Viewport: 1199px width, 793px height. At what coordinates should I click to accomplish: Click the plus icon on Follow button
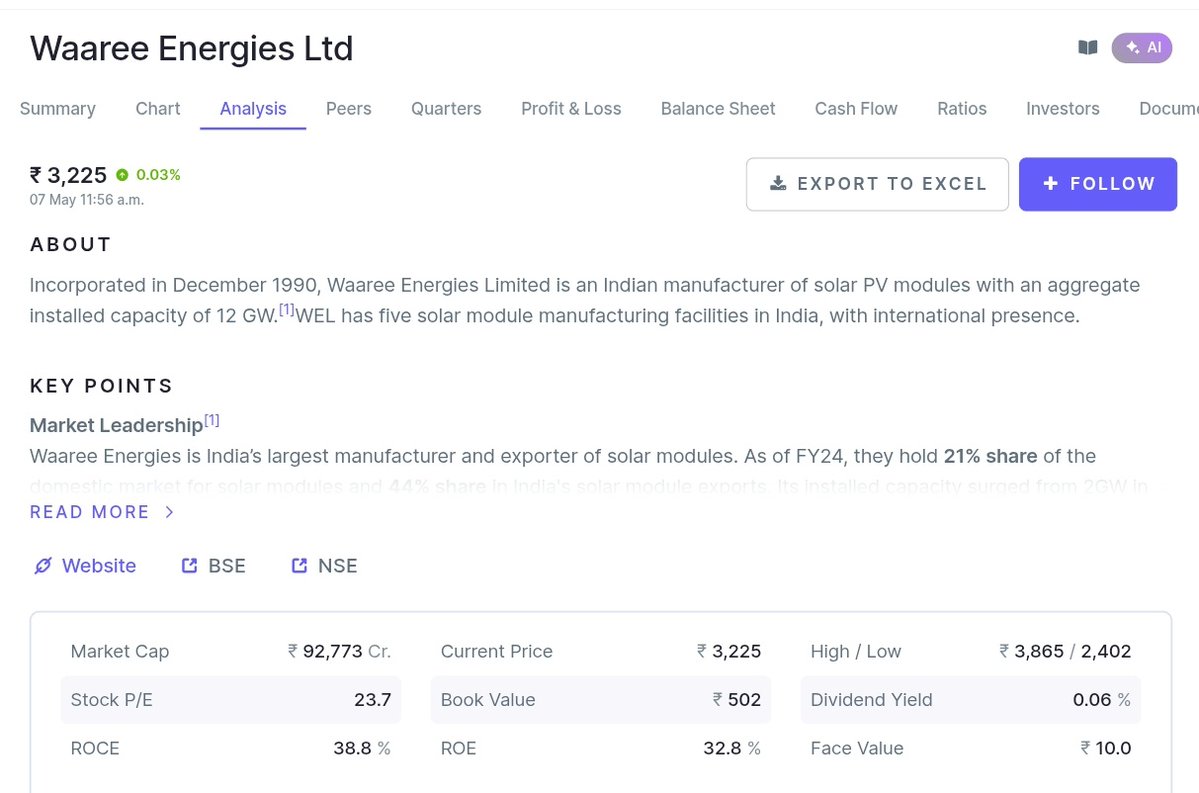pyautogui.click(x=1051, y=184)
